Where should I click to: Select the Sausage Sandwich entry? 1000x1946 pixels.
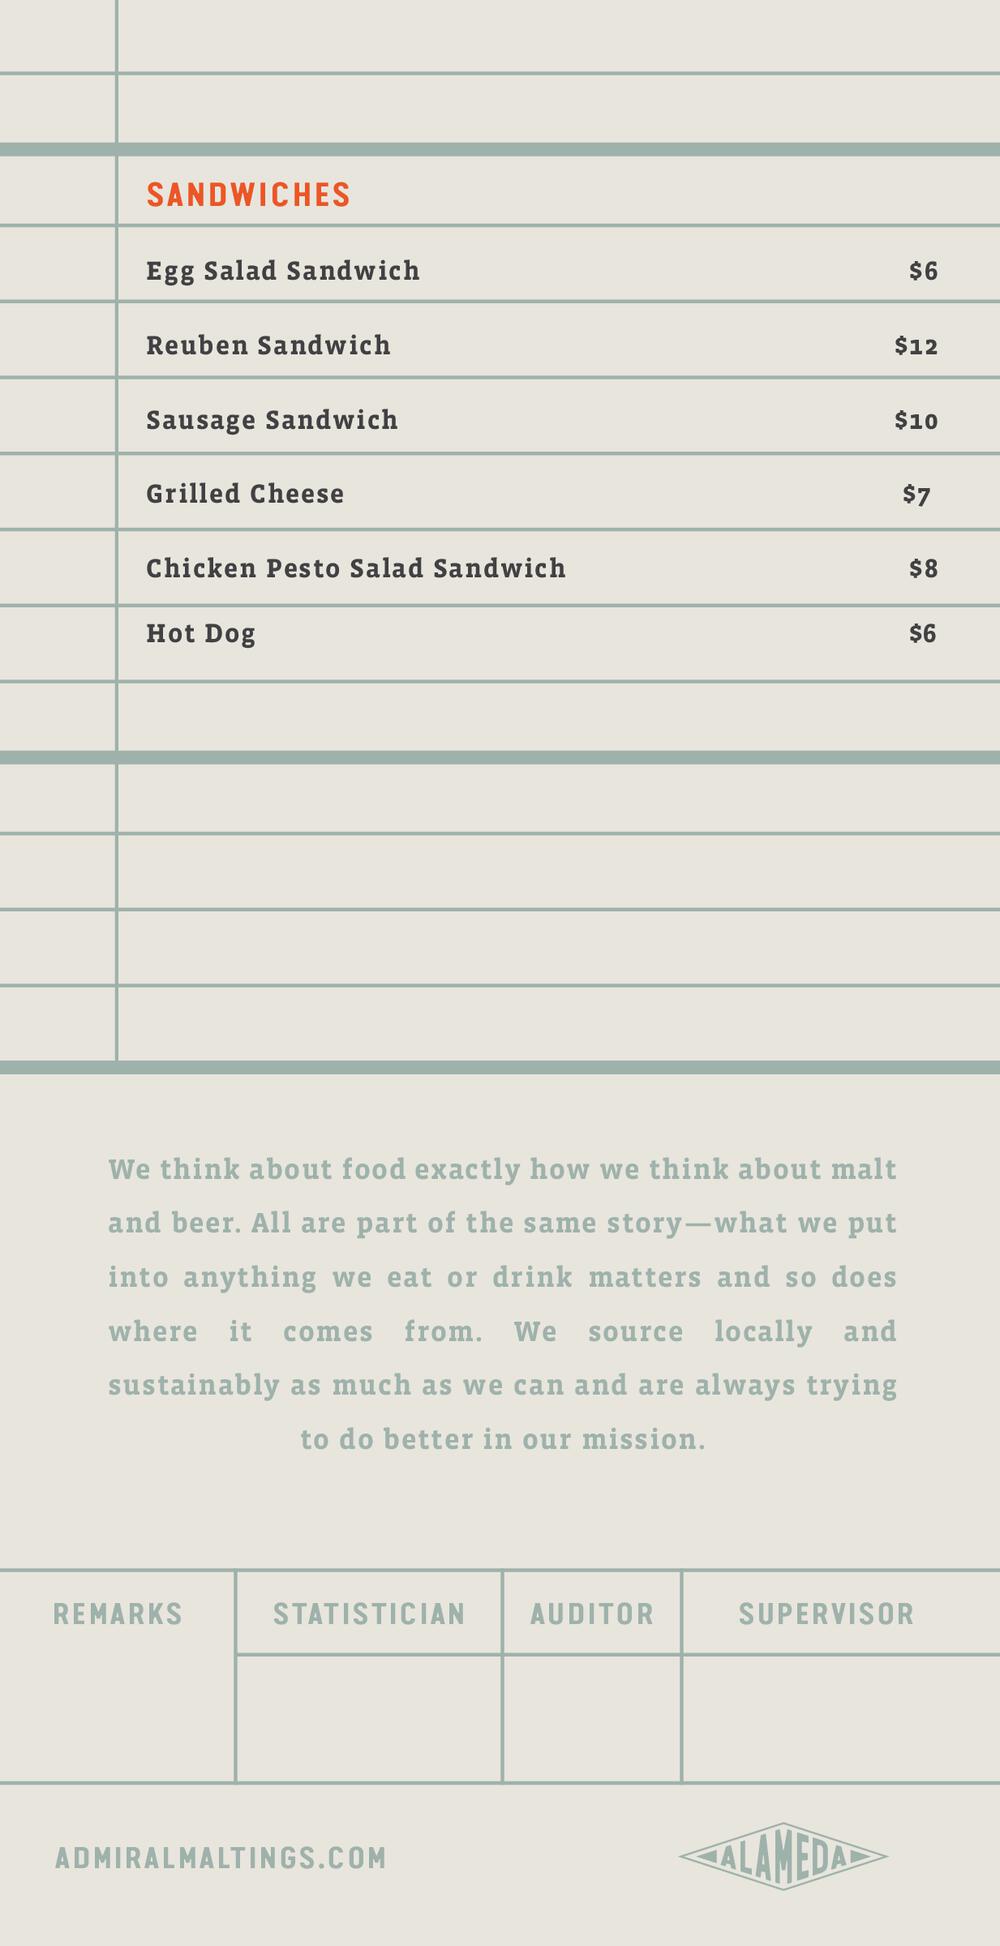(272, 420)
